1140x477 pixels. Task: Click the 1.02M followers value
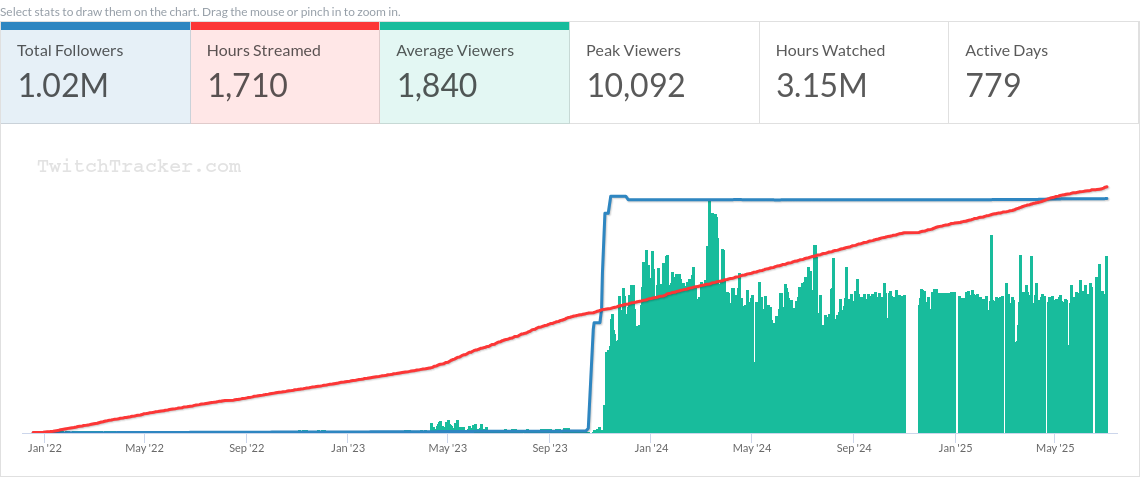click(x=63, y=86)
